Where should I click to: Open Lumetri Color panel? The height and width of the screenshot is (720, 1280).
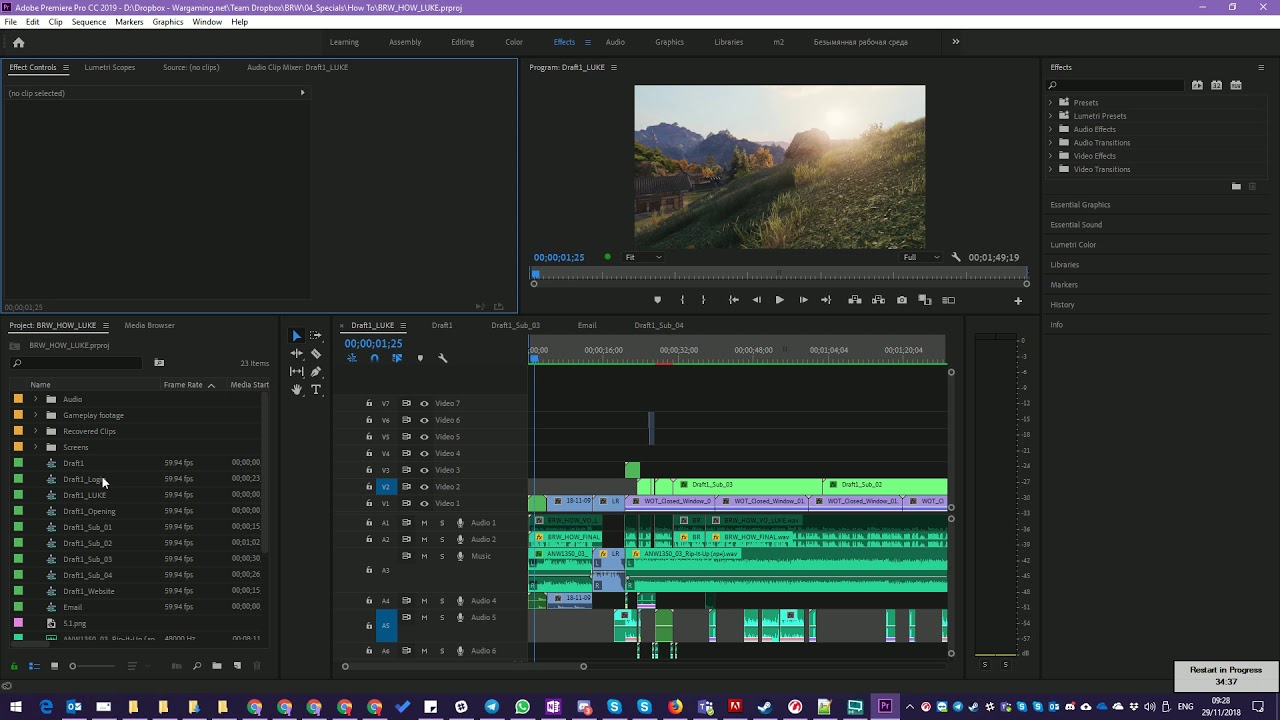(x=1073, y=245)
